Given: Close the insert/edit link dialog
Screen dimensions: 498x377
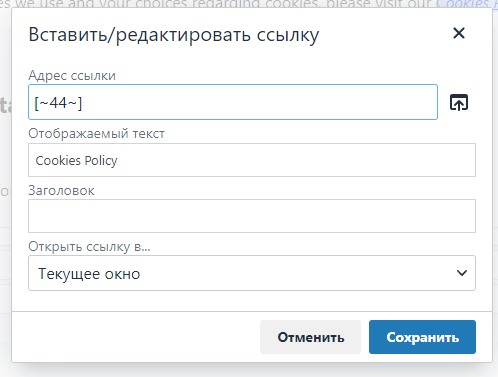Looking at the screenshot, I should [x=459, y=33].
